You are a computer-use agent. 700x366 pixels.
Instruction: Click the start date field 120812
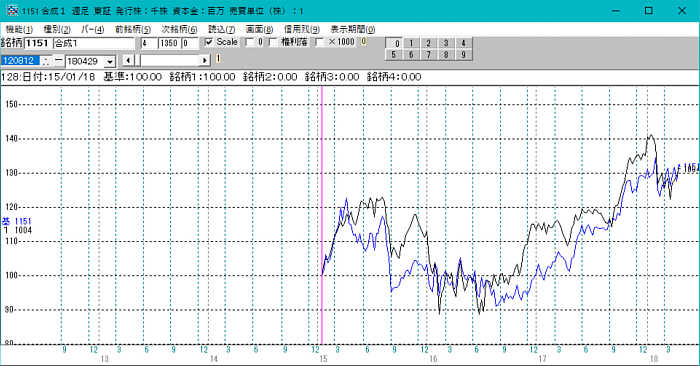point(21,61)
